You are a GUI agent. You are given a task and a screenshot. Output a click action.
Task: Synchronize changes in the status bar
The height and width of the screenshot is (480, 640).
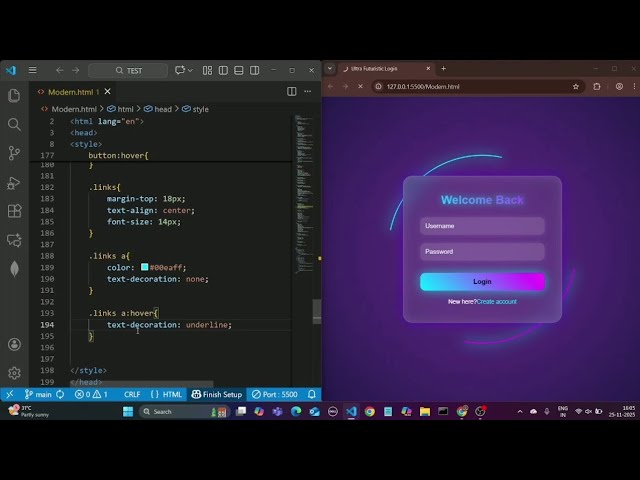pyautogui.click(x=60, y=394)
